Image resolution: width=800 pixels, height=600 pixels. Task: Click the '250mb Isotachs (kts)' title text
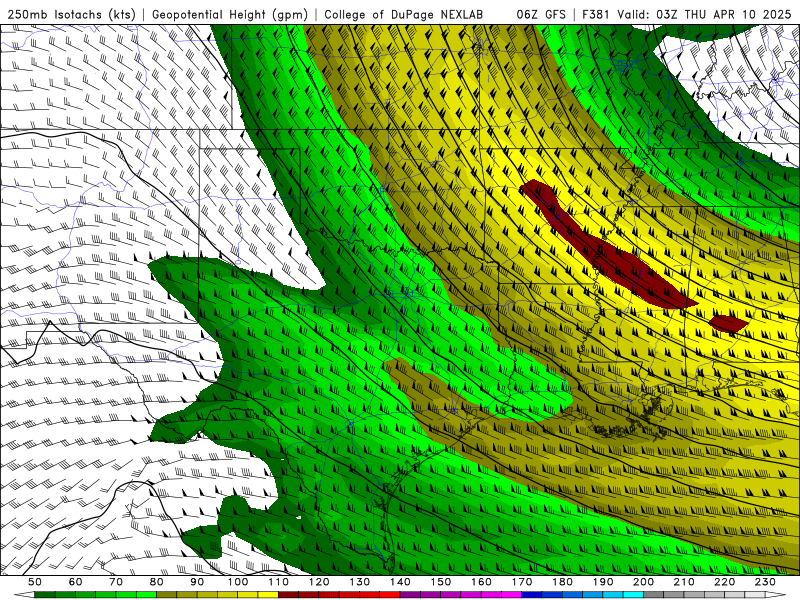pyautogui.click(x=71, y=14)
